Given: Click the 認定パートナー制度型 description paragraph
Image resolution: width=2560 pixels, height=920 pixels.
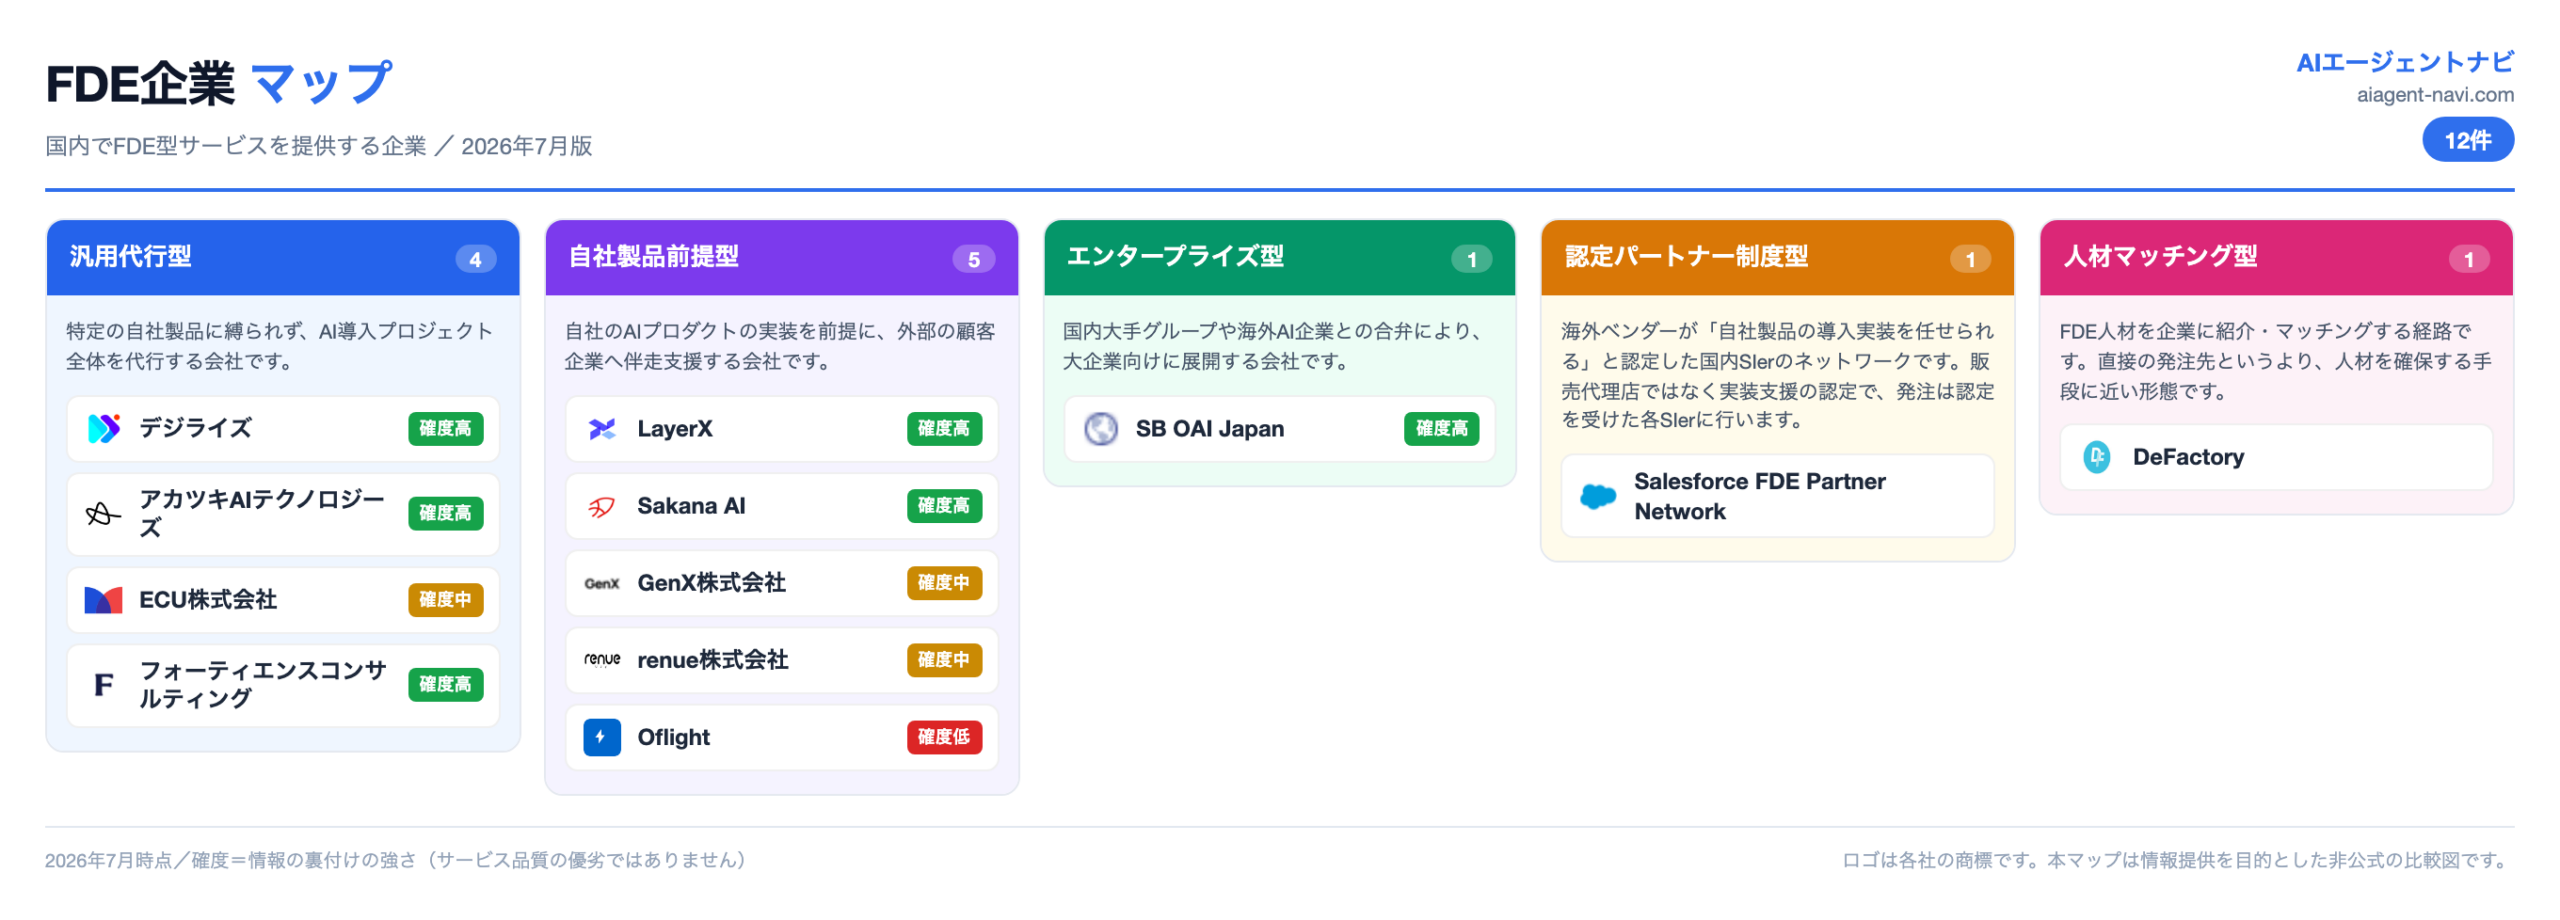Looking at the screenshot, I should point(1776,375).
